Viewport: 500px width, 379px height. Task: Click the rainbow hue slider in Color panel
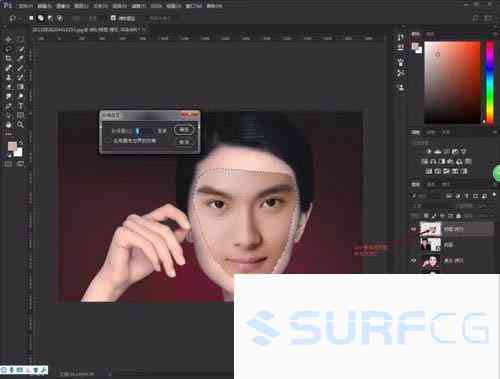tap(490, 82)
